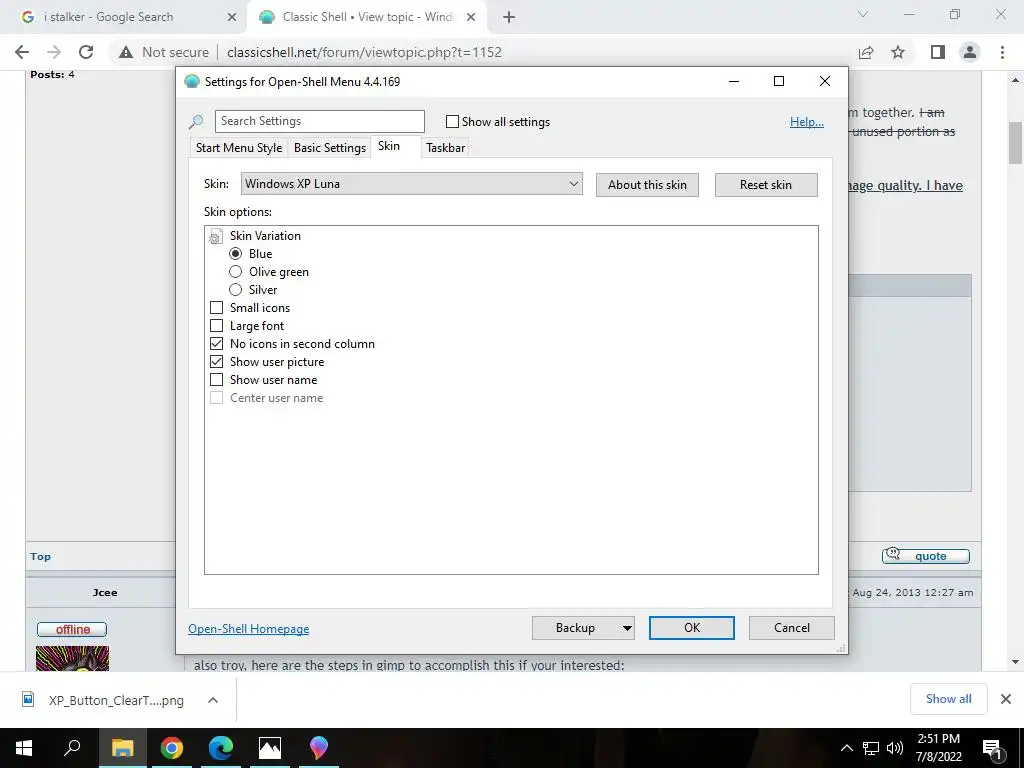The width and height of the screenshot is (1024, 768).
Task: Click the Top link in forum
Action: [40, 556]
